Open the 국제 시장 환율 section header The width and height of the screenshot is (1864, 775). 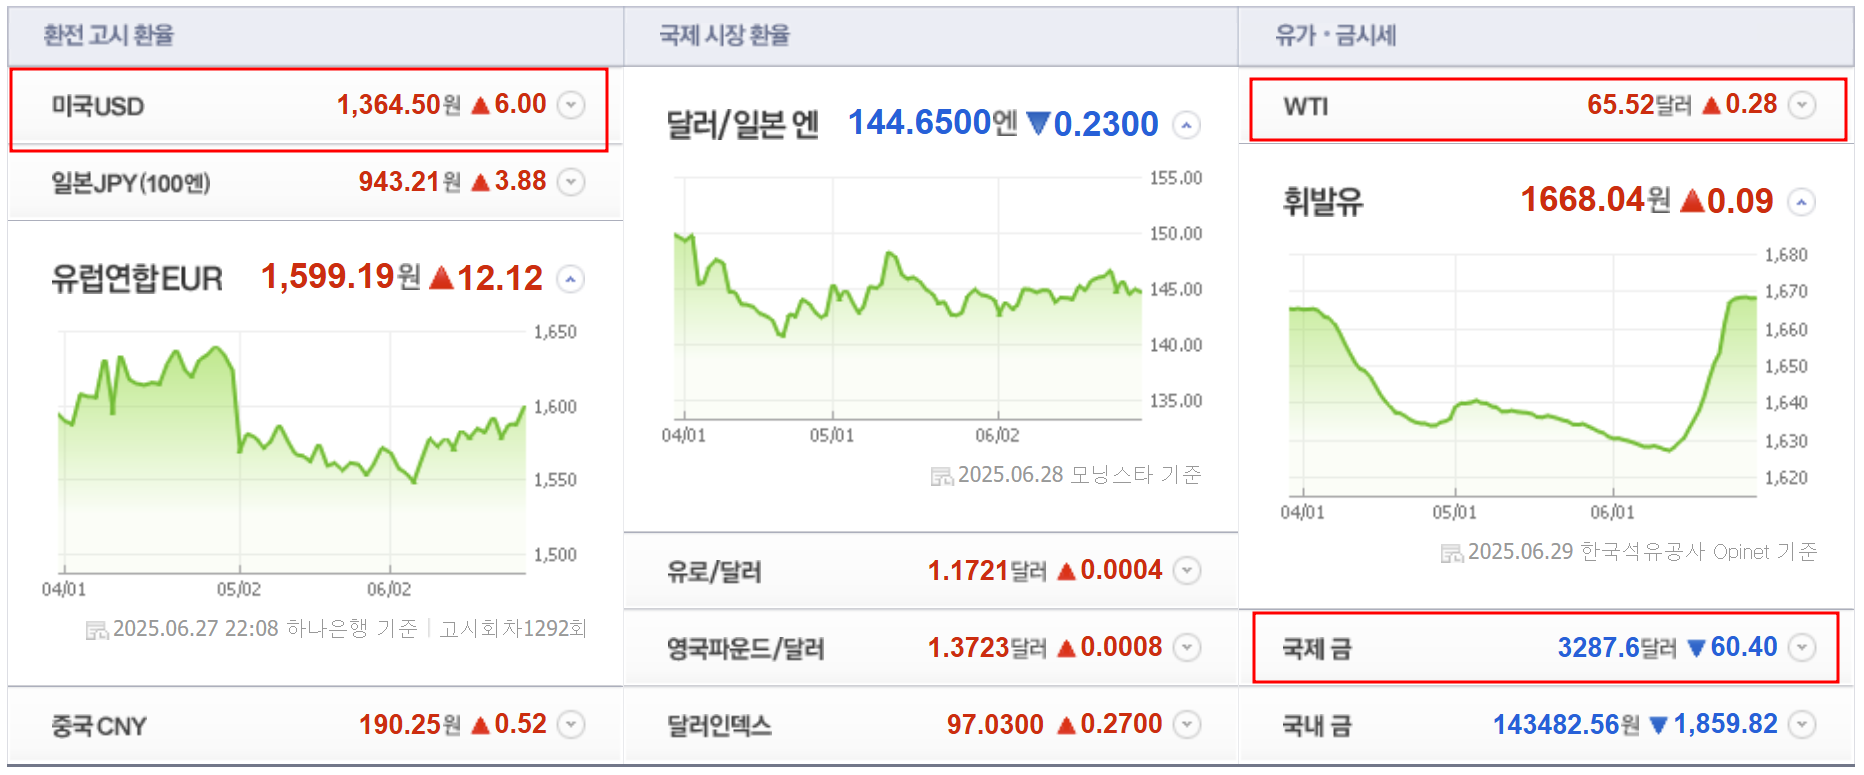(x=724, y=36)
